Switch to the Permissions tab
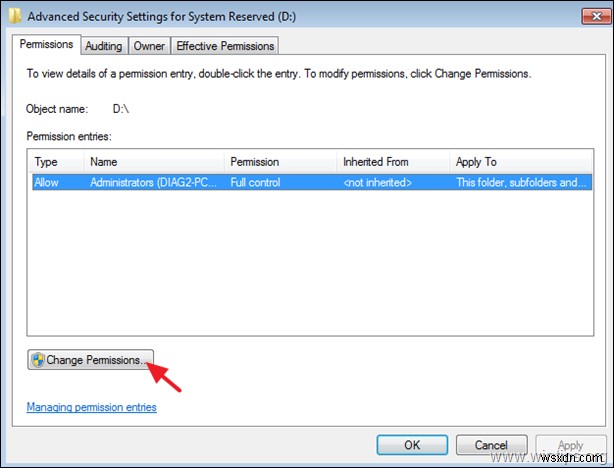Screen dimensions: 614x468 48,45
